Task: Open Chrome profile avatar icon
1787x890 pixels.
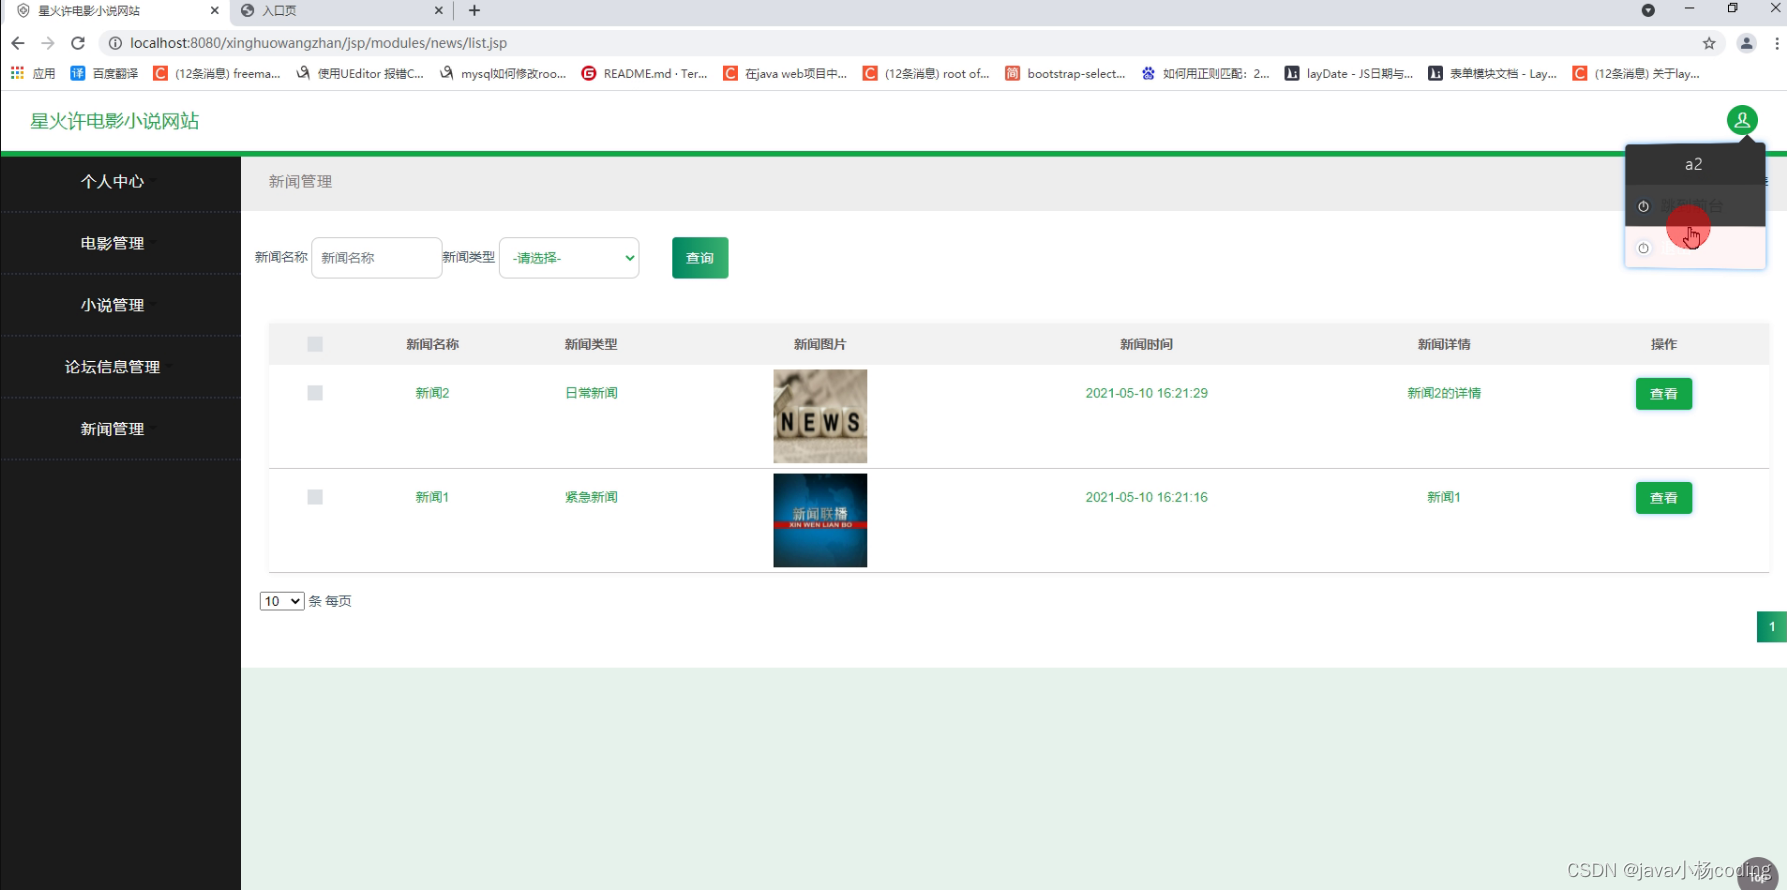Action: [1746, 43]
